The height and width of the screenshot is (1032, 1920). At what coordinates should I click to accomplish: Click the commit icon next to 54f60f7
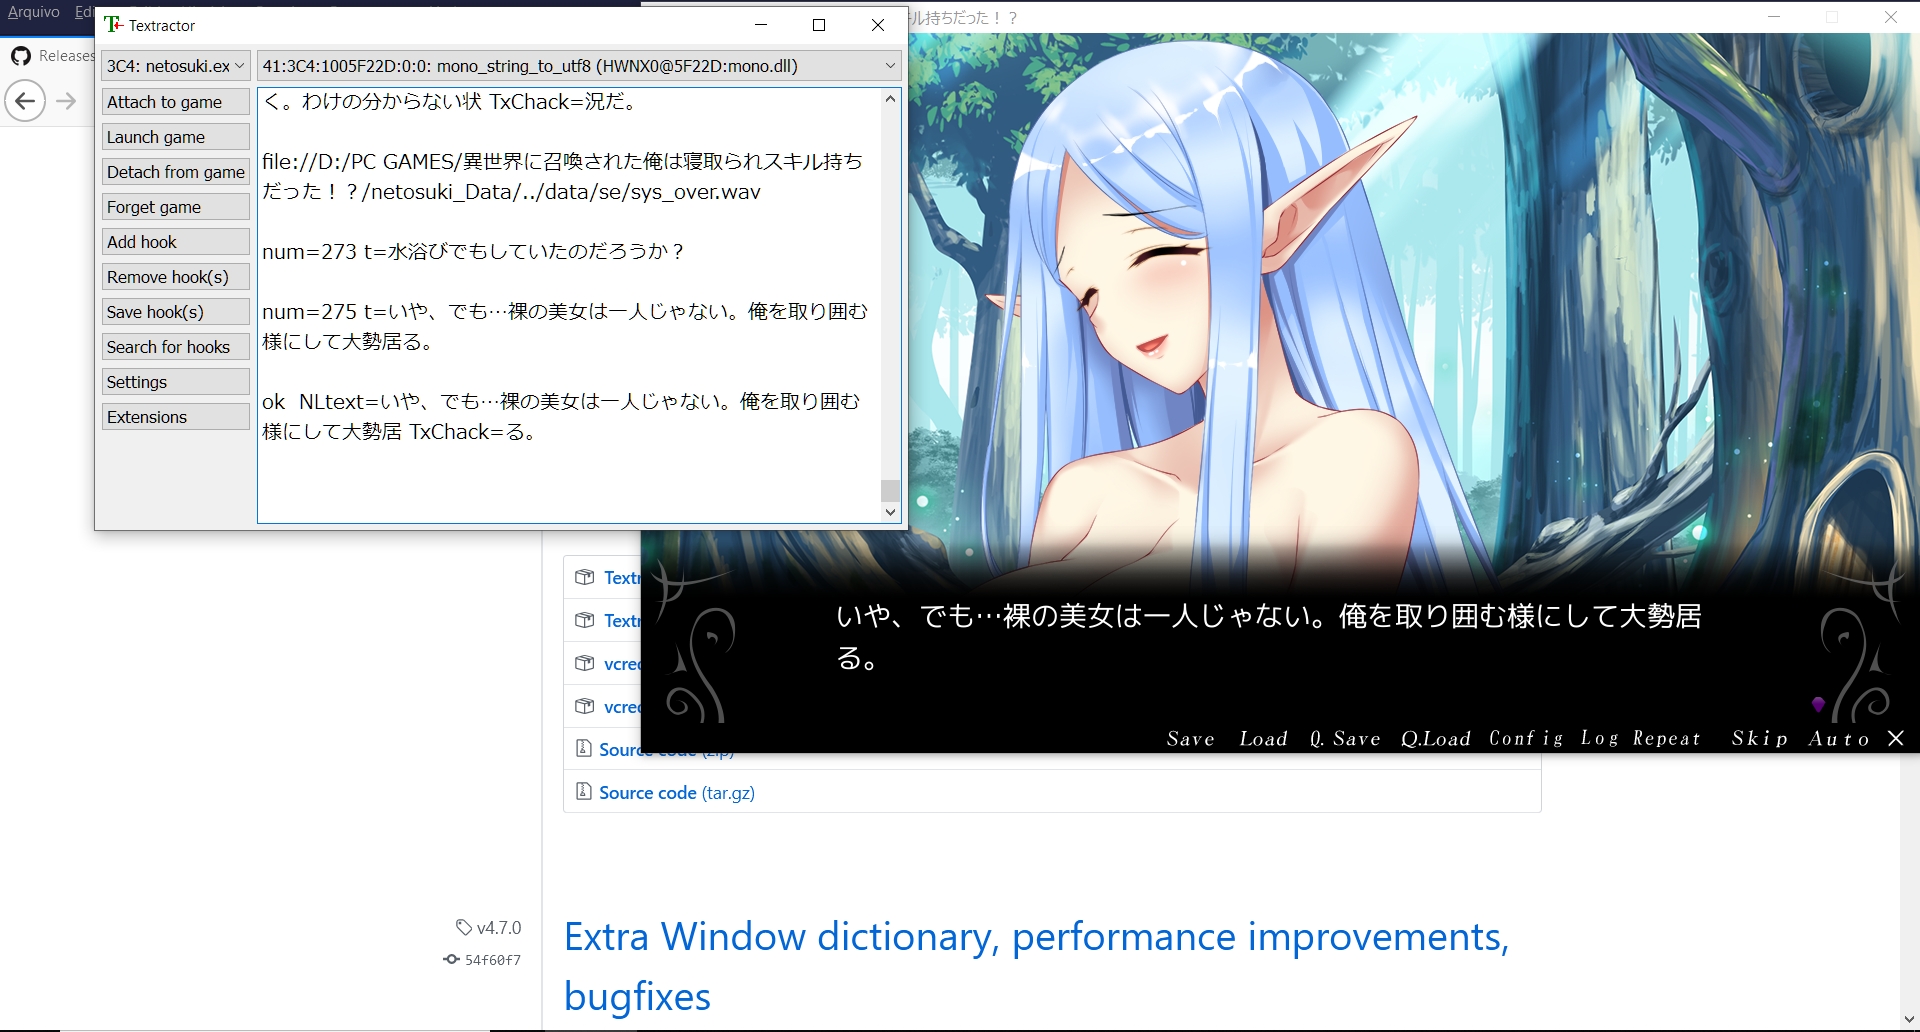451,959
